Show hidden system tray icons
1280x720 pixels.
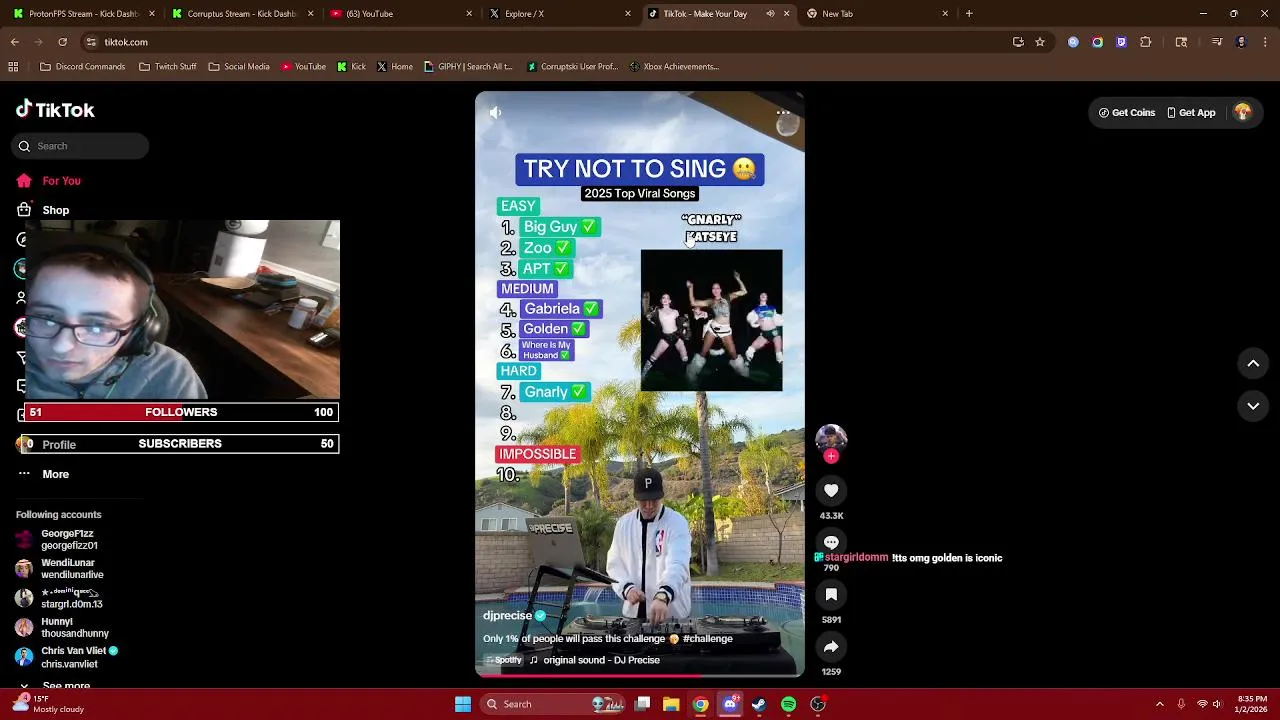(1160, 704)
